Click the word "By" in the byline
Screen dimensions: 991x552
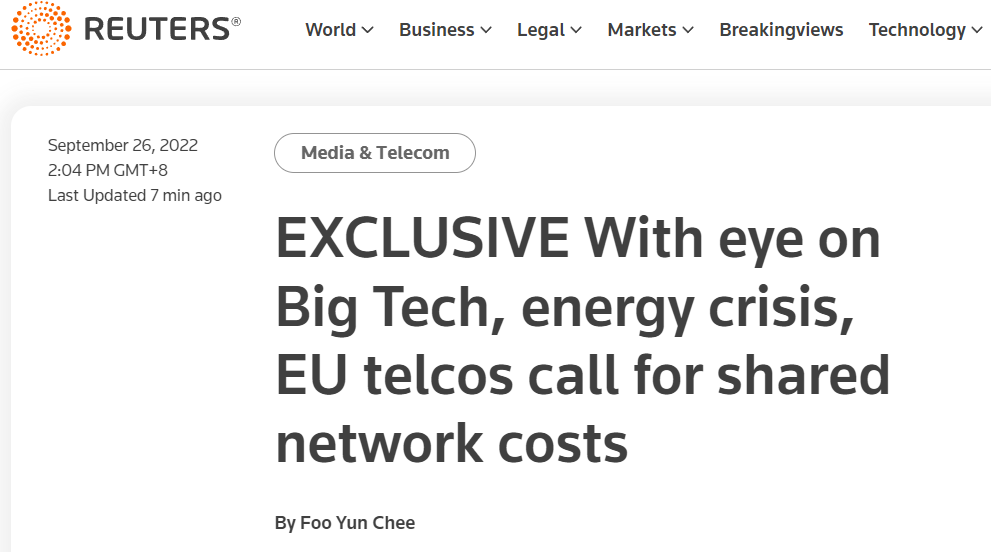(x=285, y=523)
